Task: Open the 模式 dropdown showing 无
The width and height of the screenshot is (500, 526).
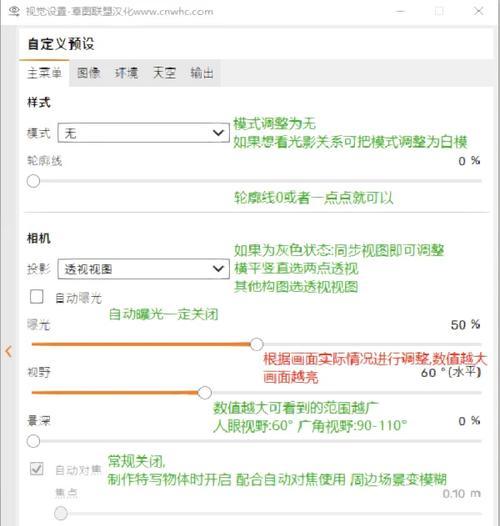Action: [144, 133]
